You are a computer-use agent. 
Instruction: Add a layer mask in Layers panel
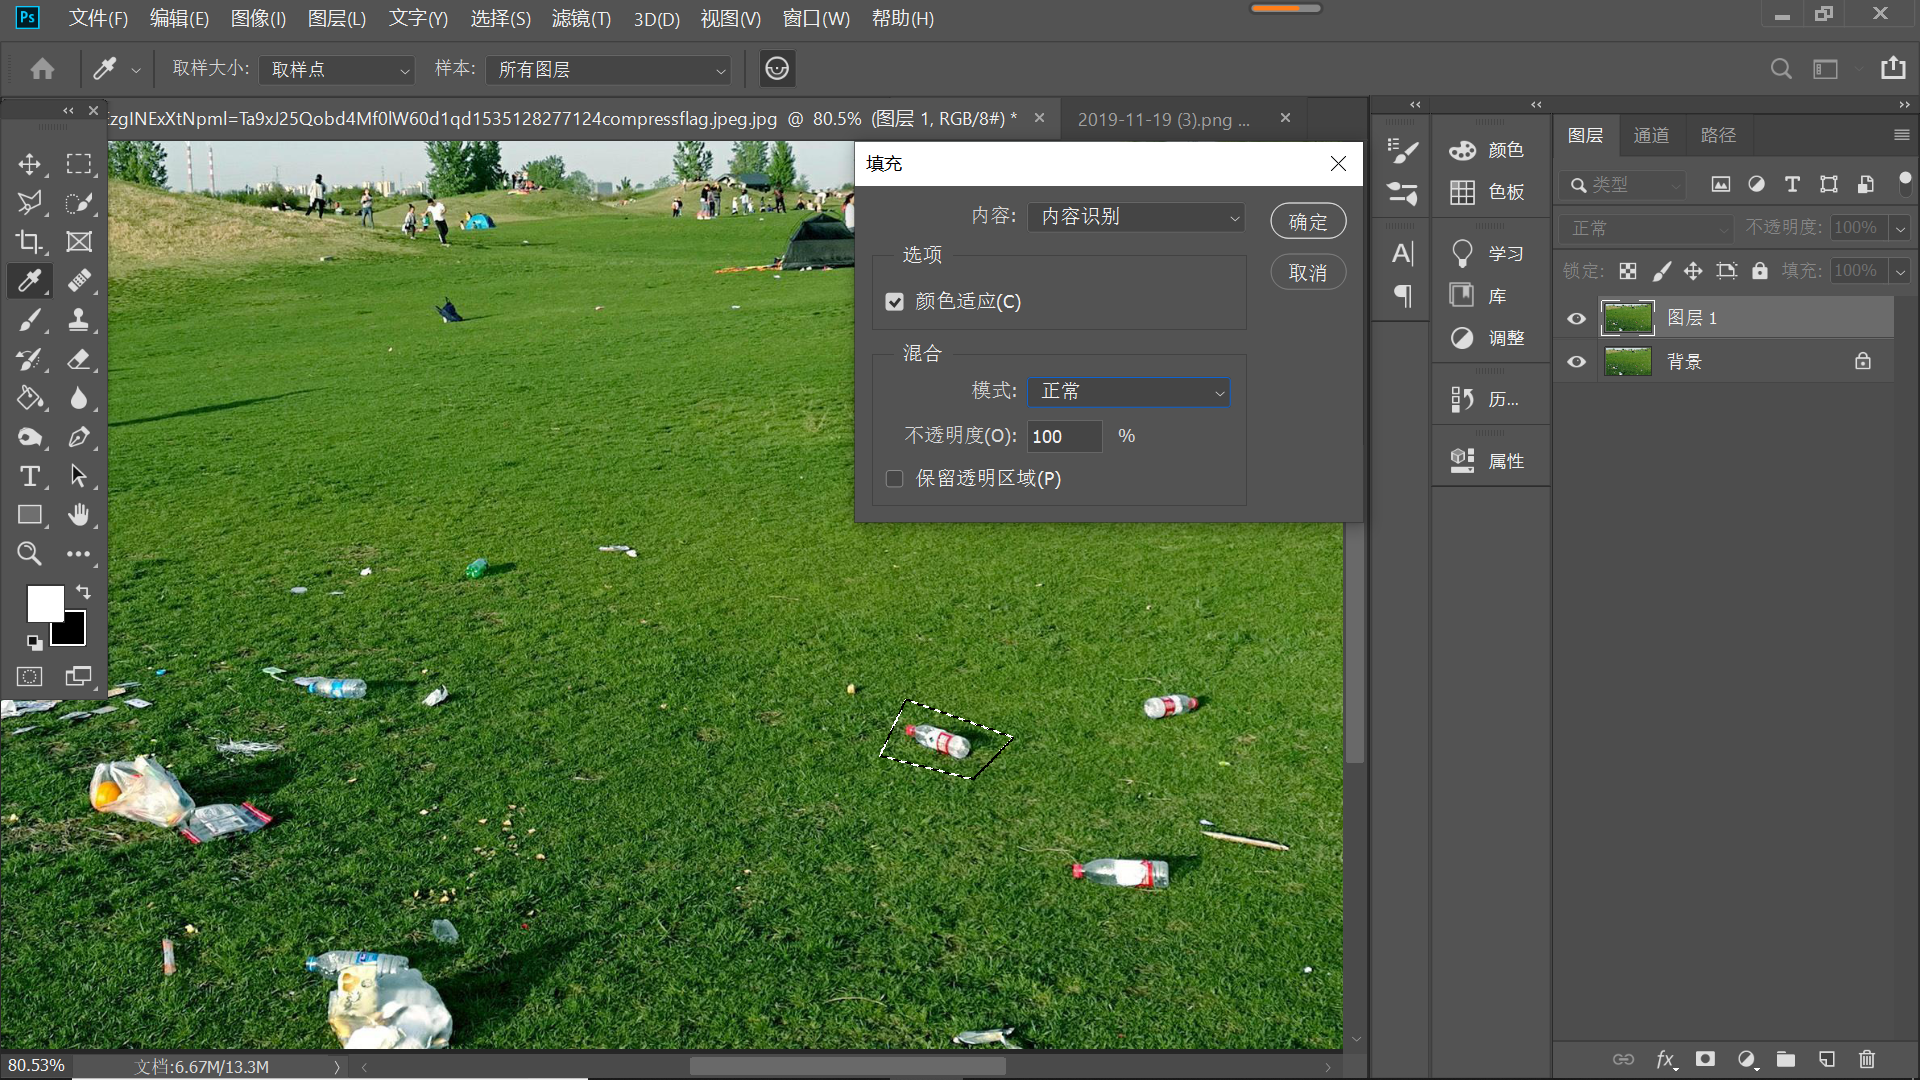point(1705,1059)
